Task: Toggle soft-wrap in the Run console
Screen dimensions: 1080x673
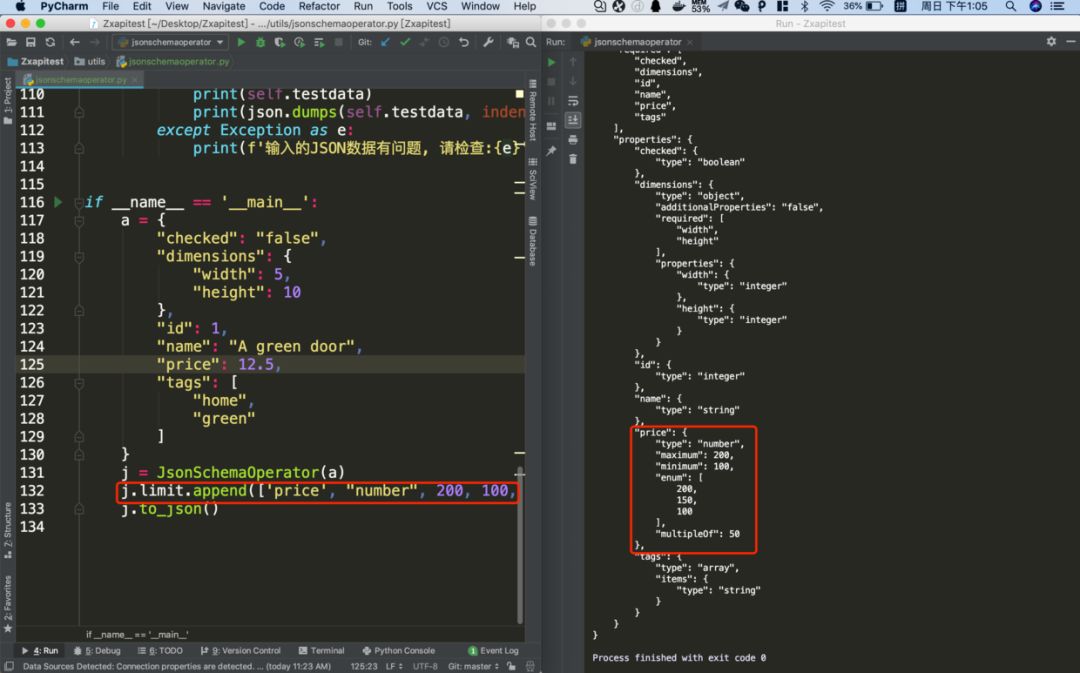Action: [x=573, y=101]
